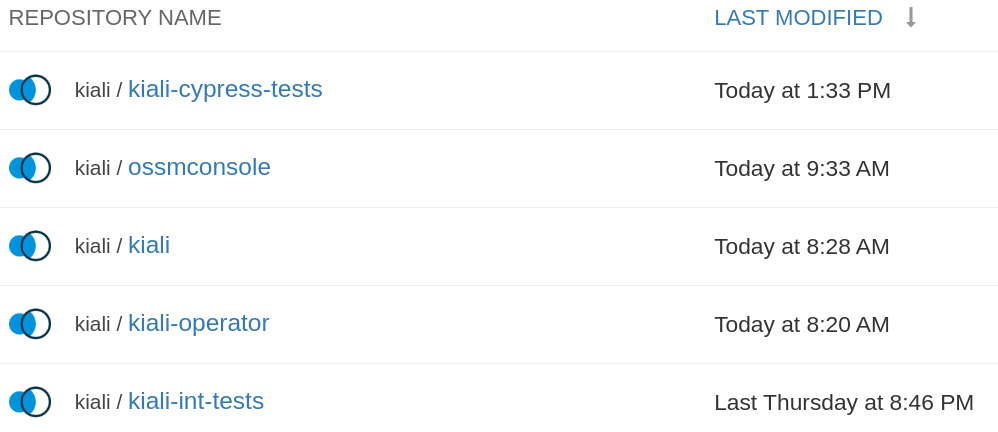998x432 pixels.
Task: Open the kiali repository link
Action: coord(149,245)
